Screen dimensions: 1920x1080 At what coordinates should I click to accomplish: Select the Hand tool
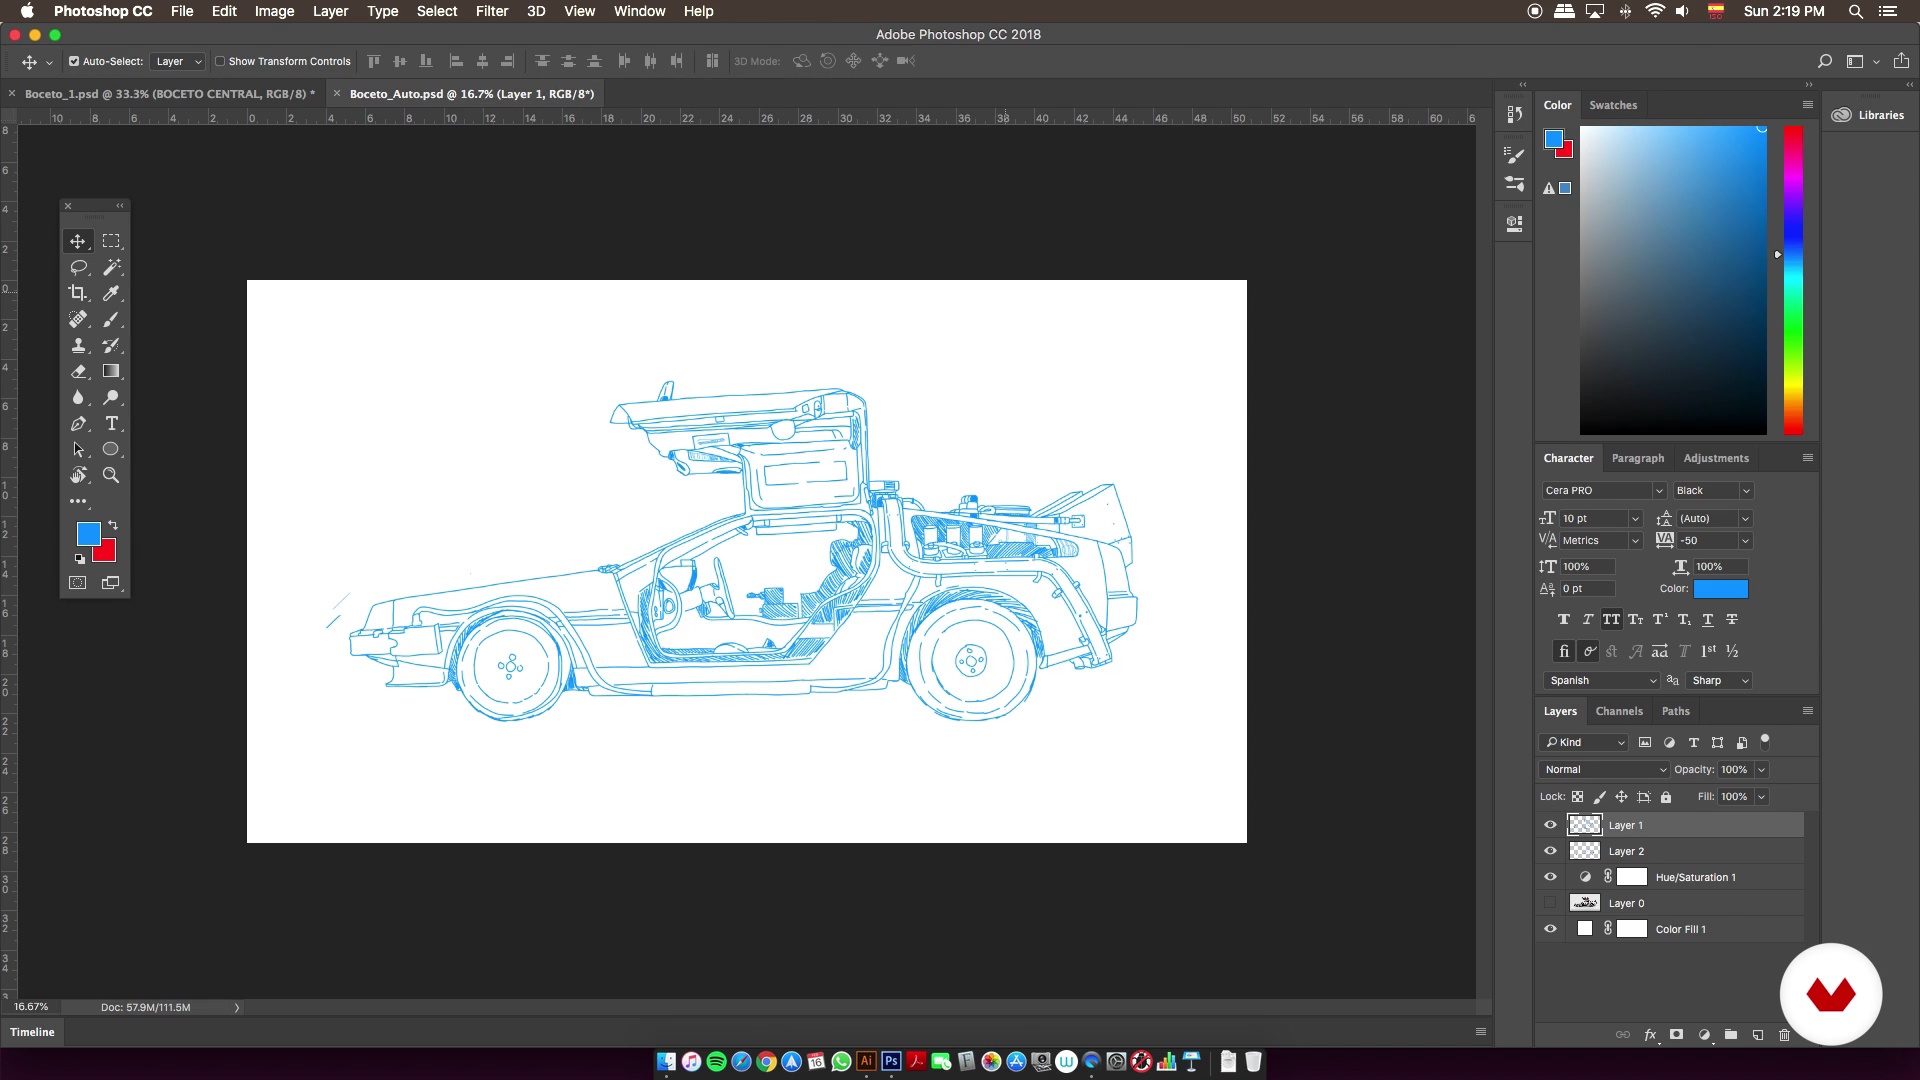(77, 476)
